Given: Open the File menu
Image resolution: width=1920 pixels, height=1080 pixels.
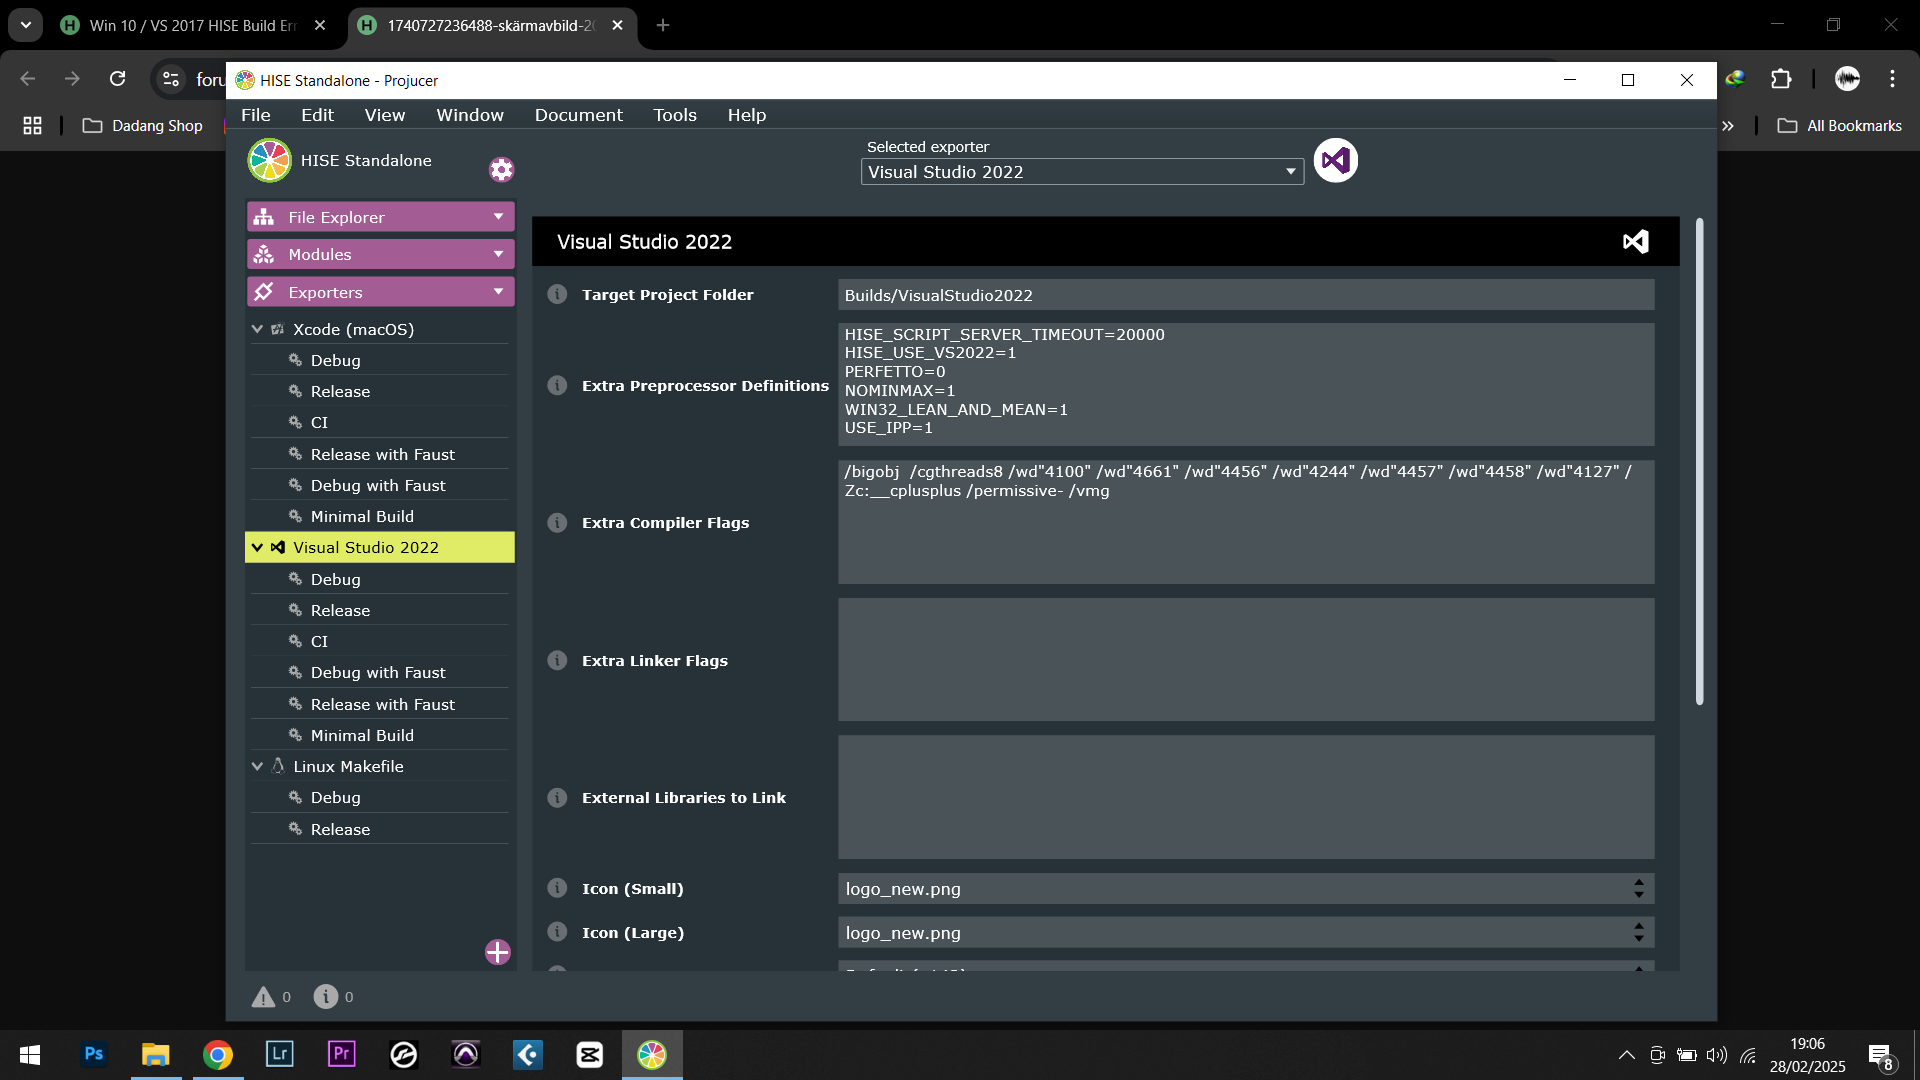Looking at the screenshot, I should click(x=256, y=115).
